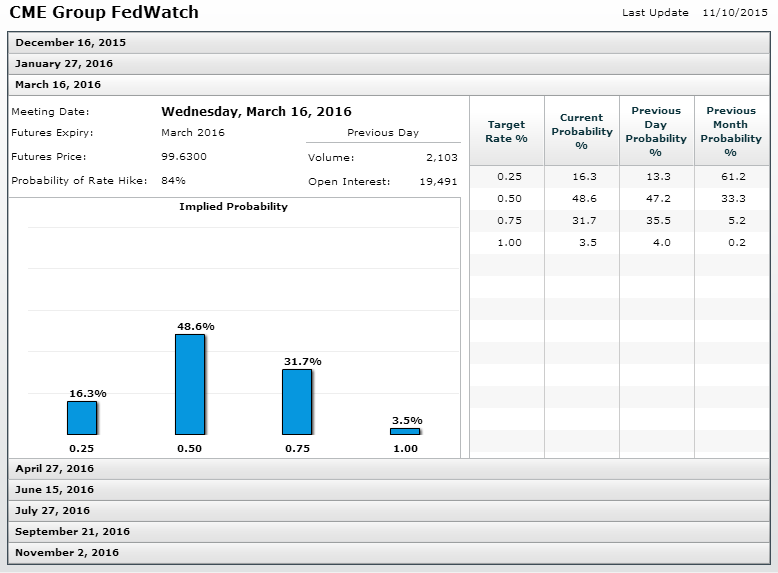Select the 0.25 bar in chart
778x573 pixels.
click(x=82, y=418)
